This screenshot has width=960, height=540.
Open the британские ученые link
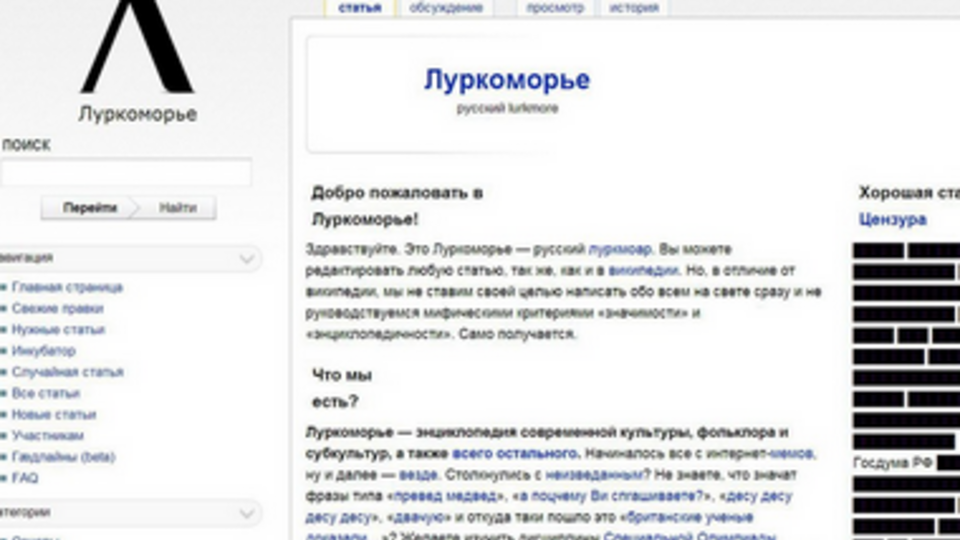[689, 517]
